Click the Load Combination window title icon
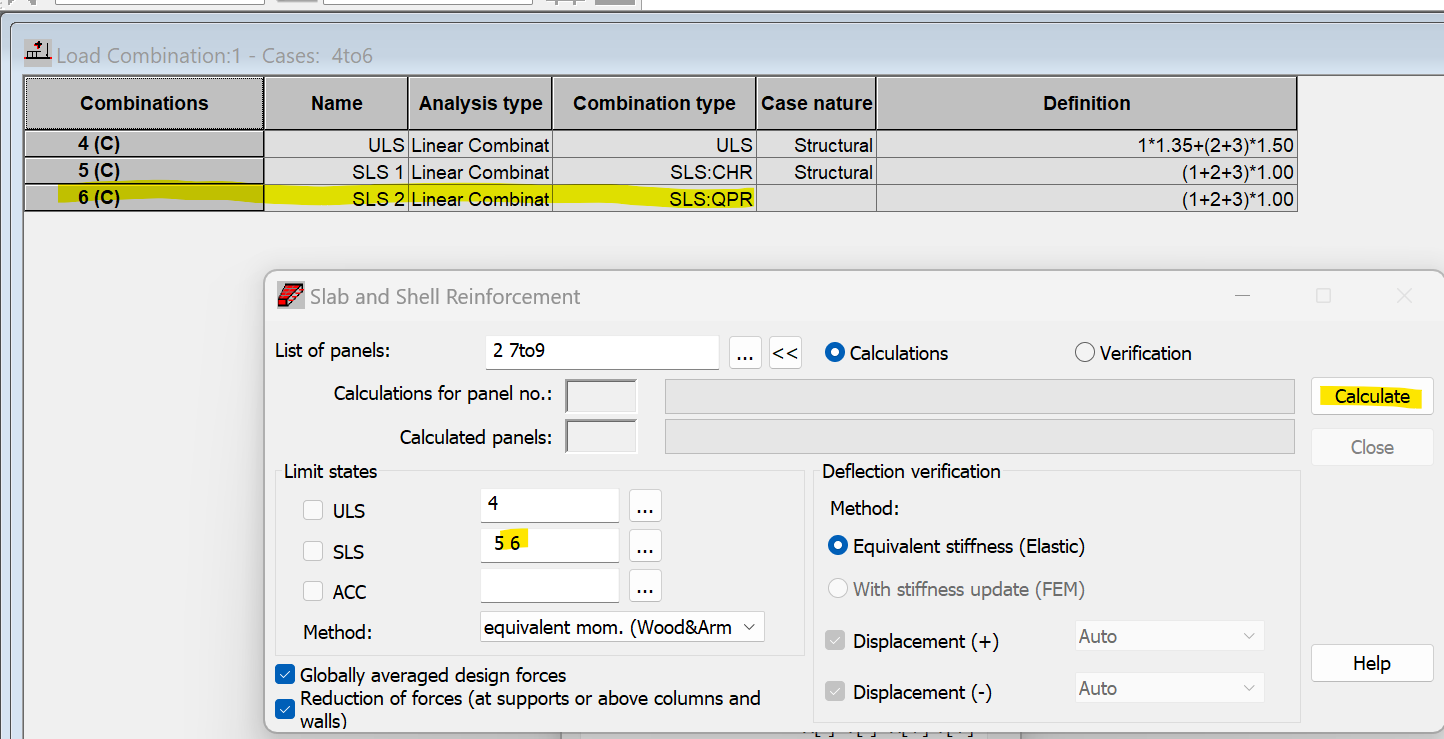This screenshot has height=739, width=1444. [x=38, y=53]
